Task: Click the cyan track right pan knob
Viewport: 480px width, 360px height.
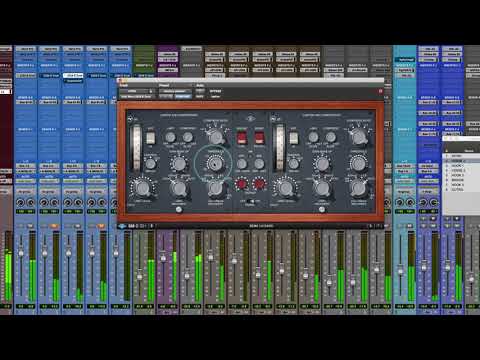Action: click(409, 202)
